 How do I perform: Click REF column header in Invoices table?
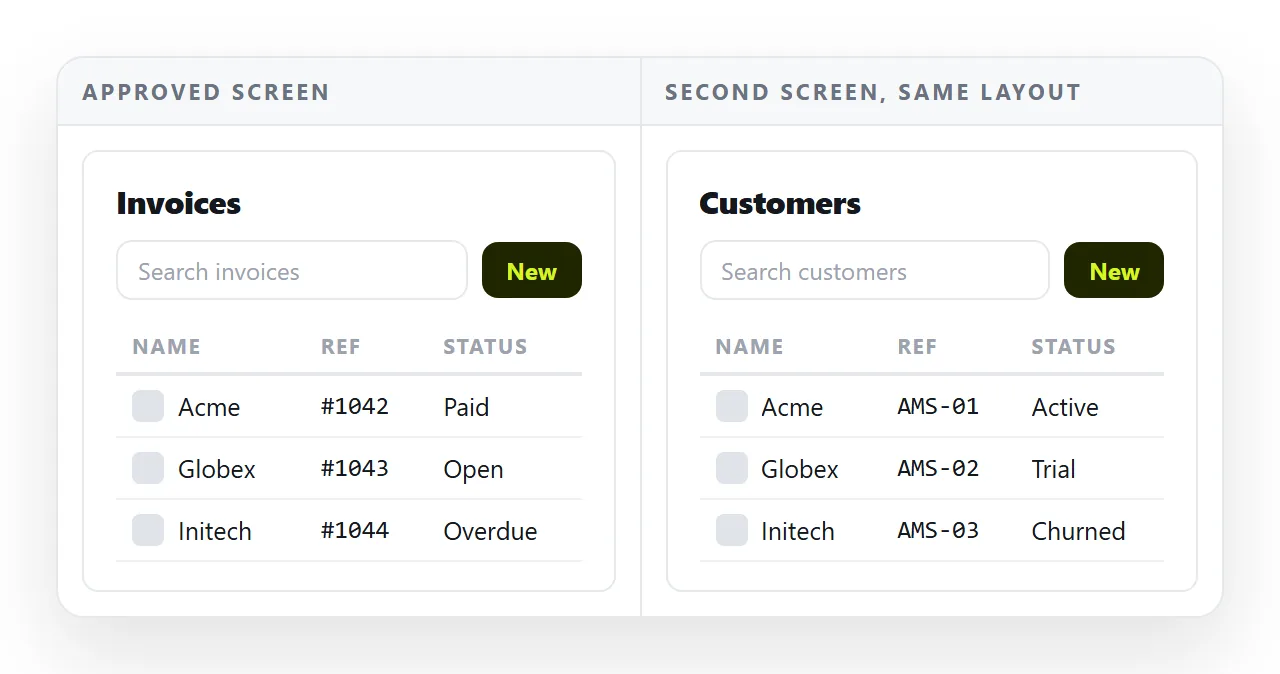tap(341, 347)
